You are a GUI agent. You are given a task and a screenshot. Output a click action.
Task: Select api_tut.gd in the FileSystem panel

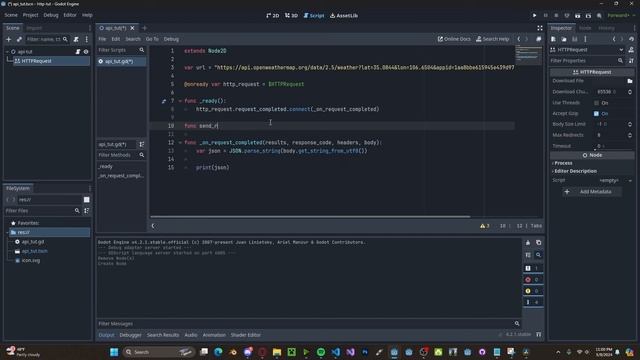[33, 242]
